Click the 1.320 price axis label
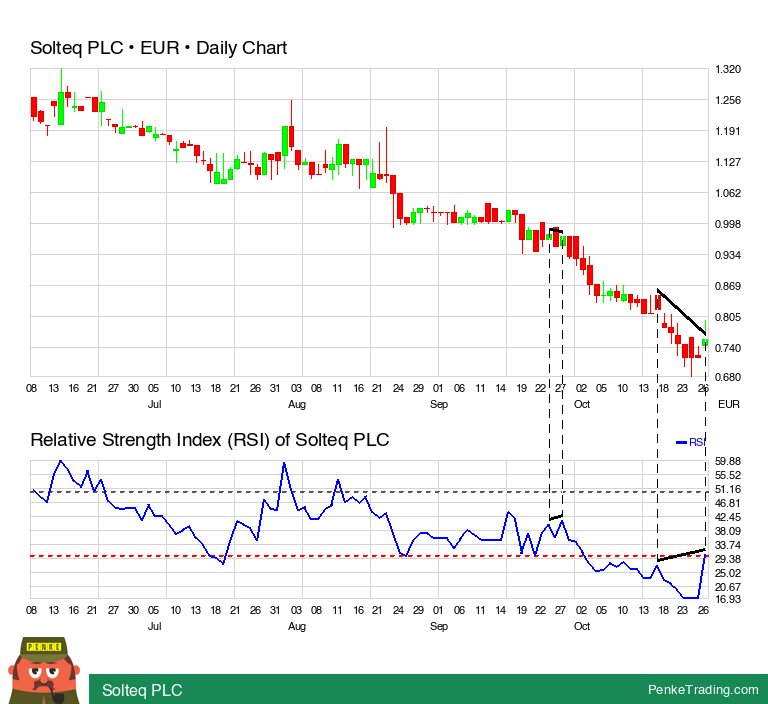 click(x=728, y=69)
